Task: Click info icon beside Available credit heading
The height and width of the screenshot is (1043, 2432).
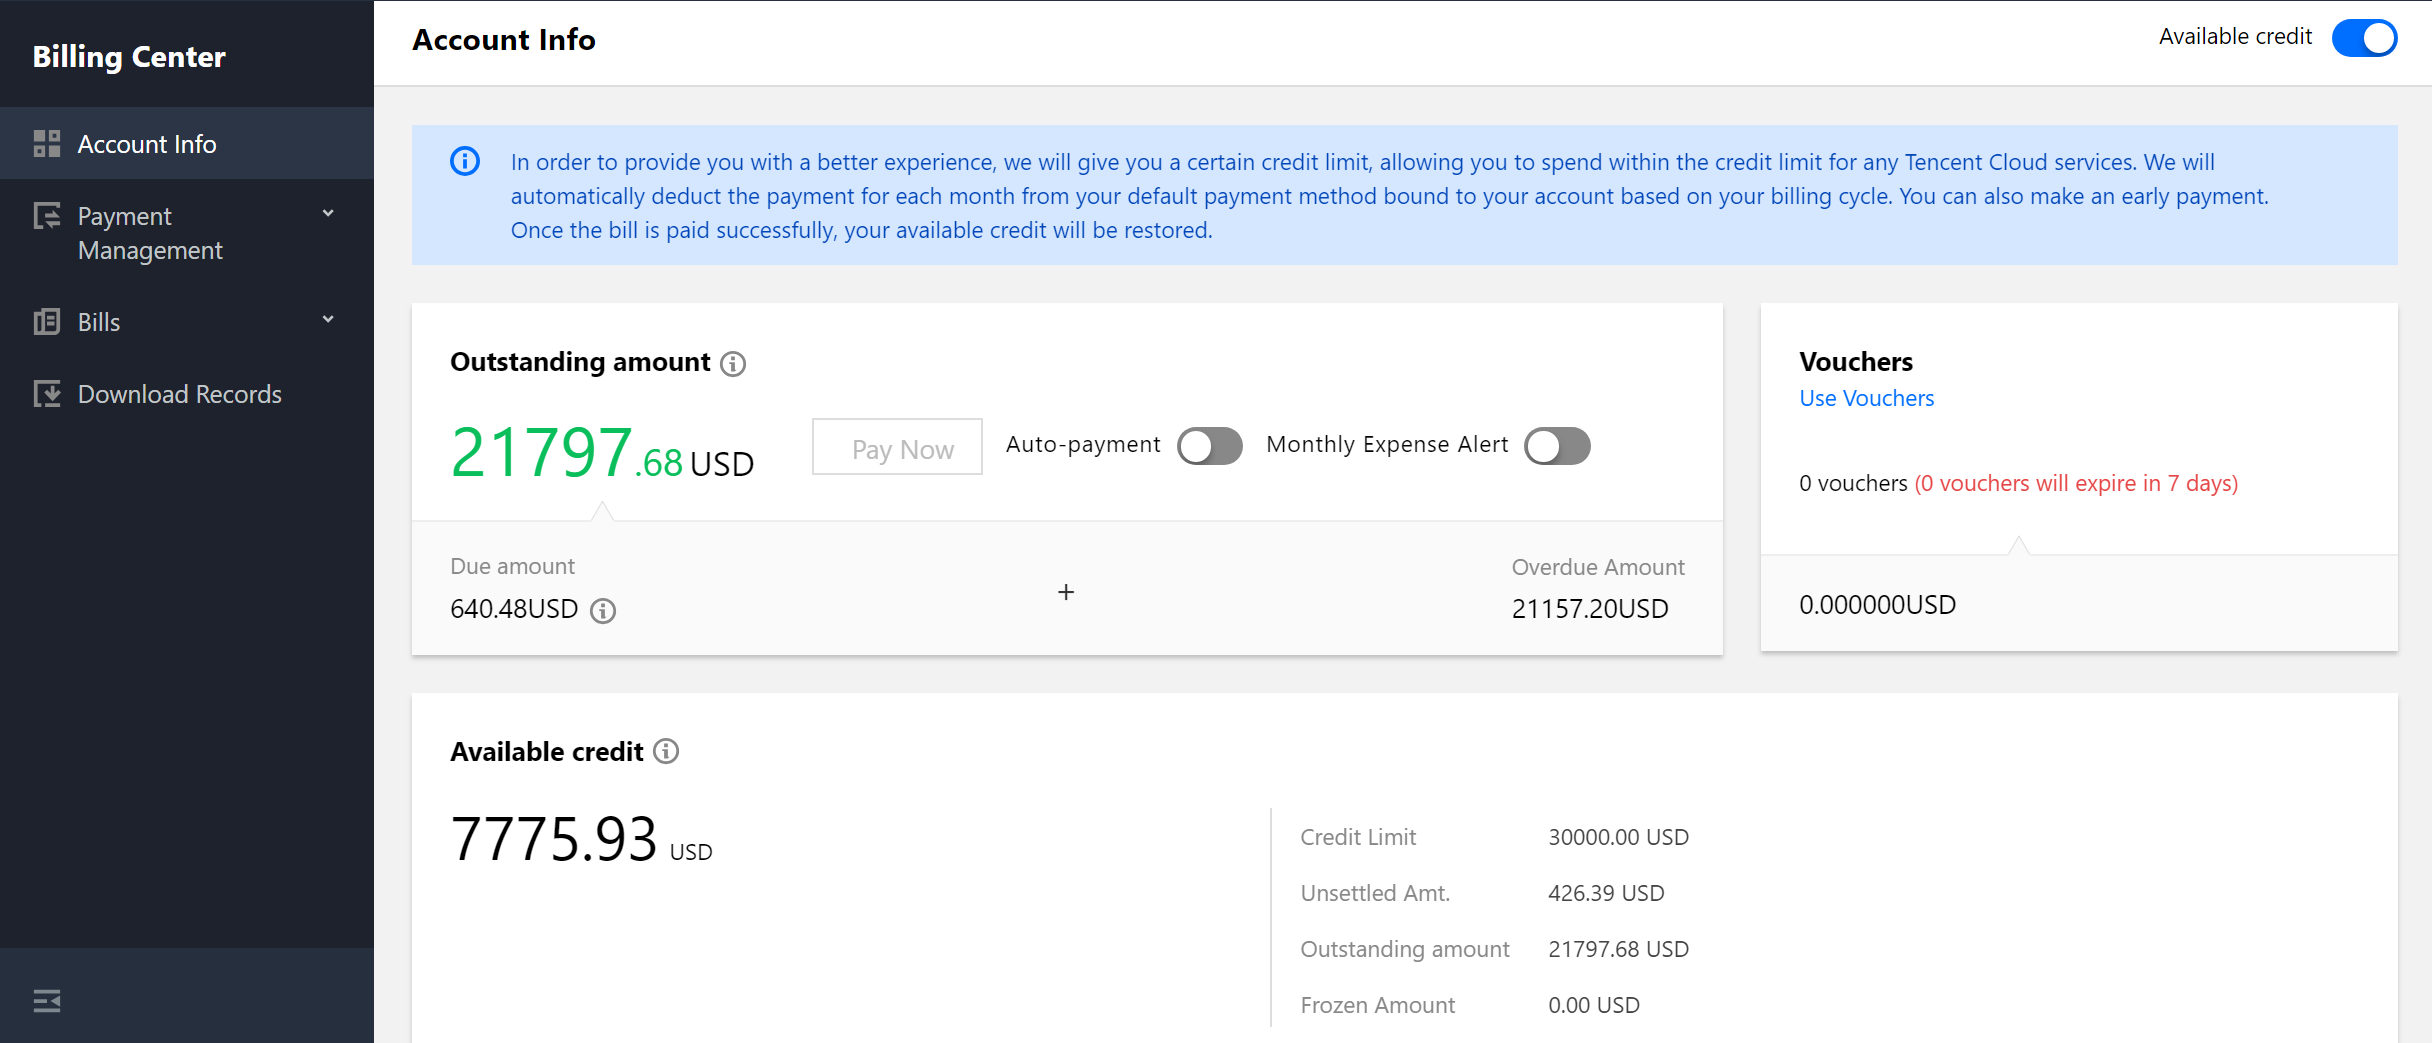Action: coord(666,751)
